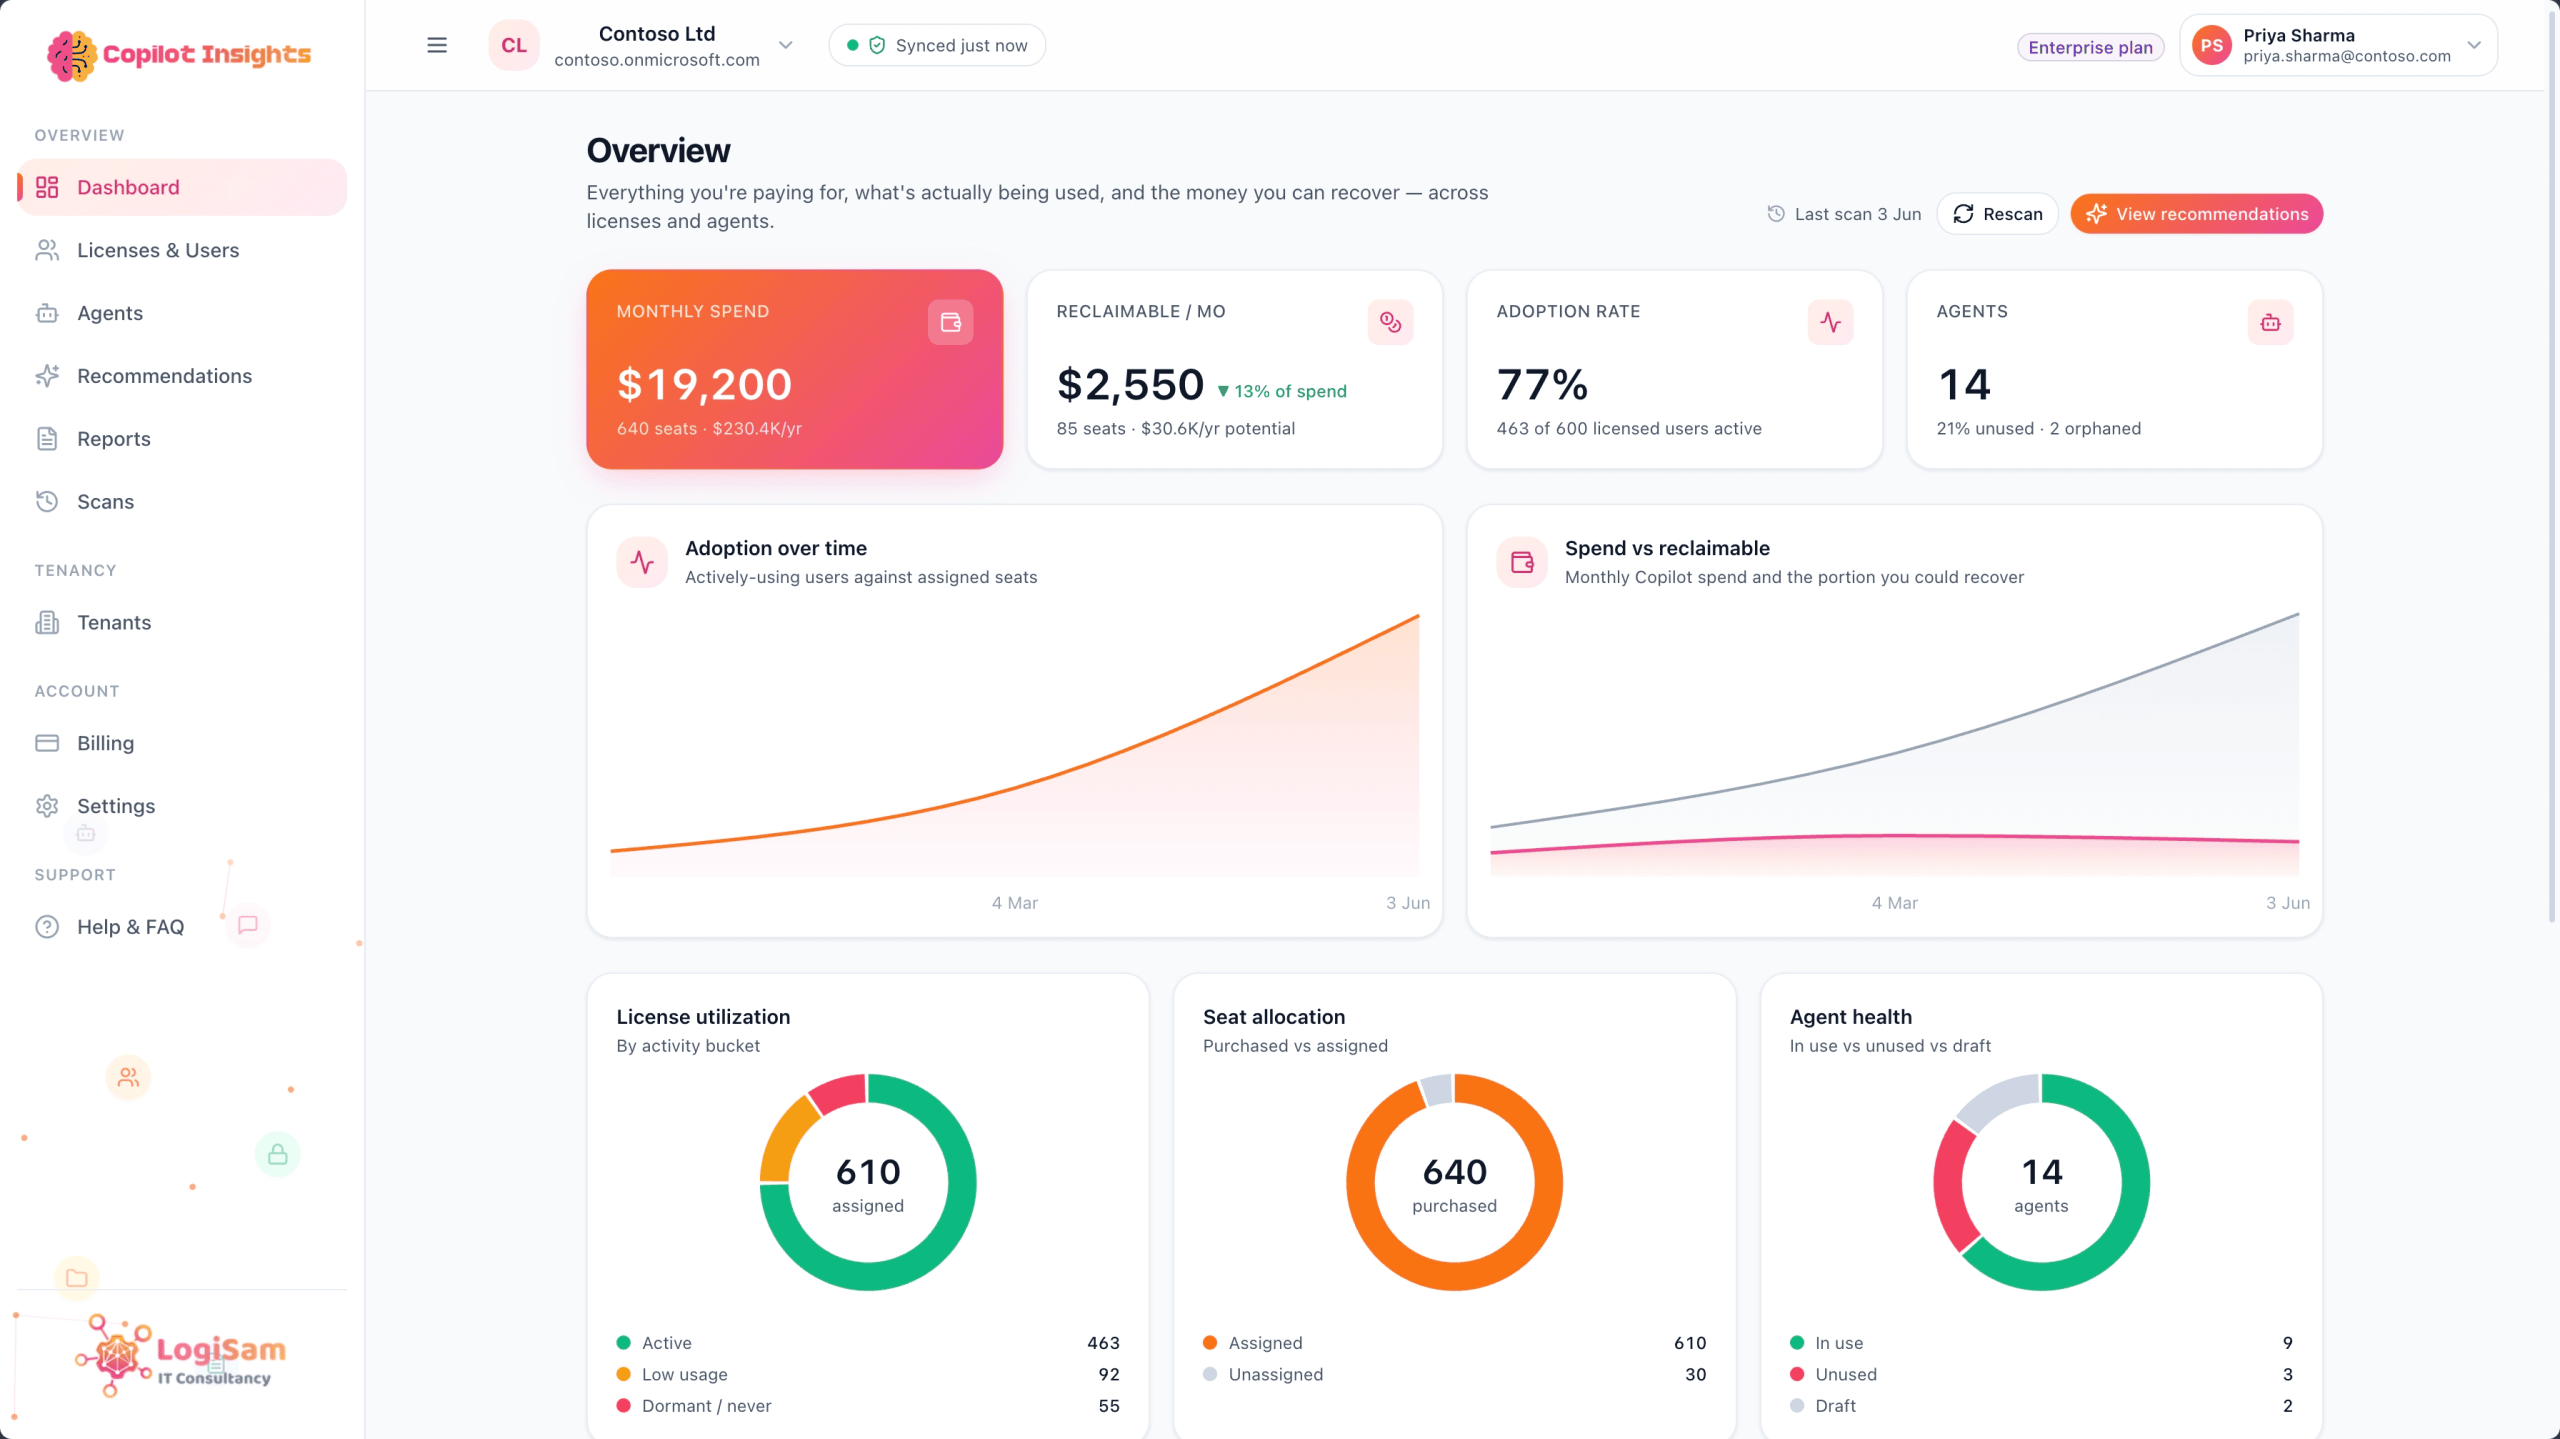Click 463 of 600 licensed users active text
2560x1439 pixels.
coord(1629,428)
